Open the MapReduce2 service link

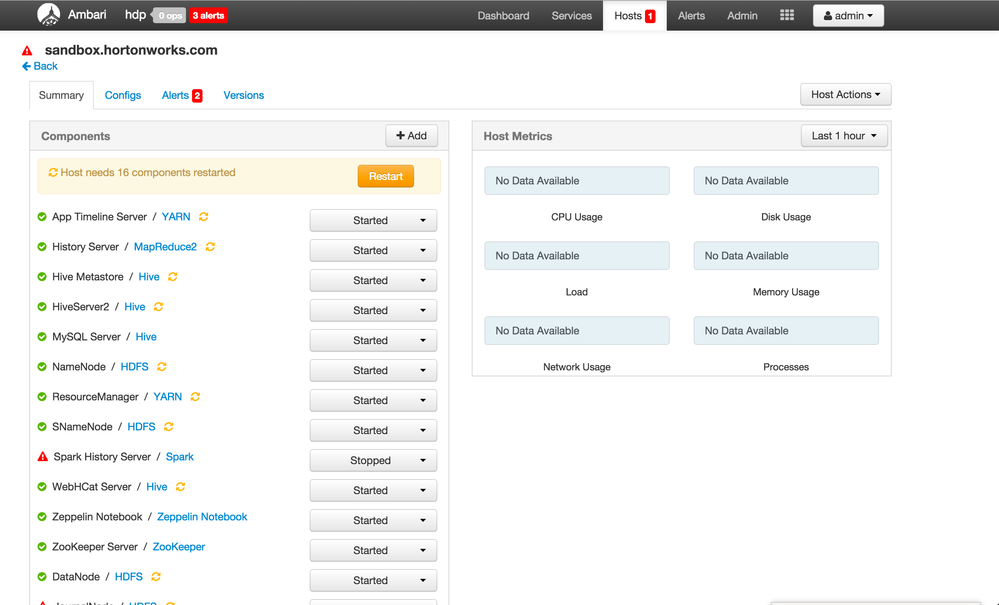pos(165,246)
